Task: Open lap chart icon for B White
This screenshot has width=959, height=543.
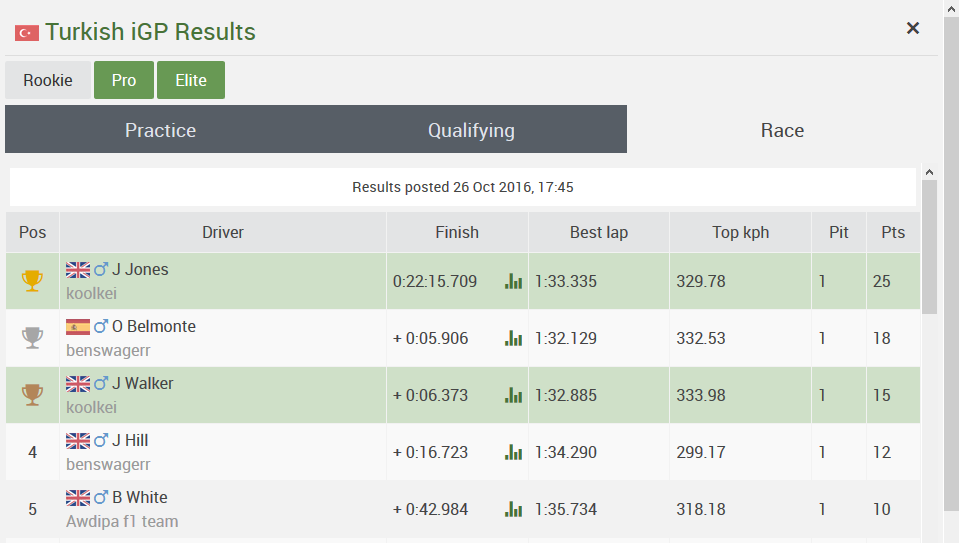Action: (x=514, y=510)
